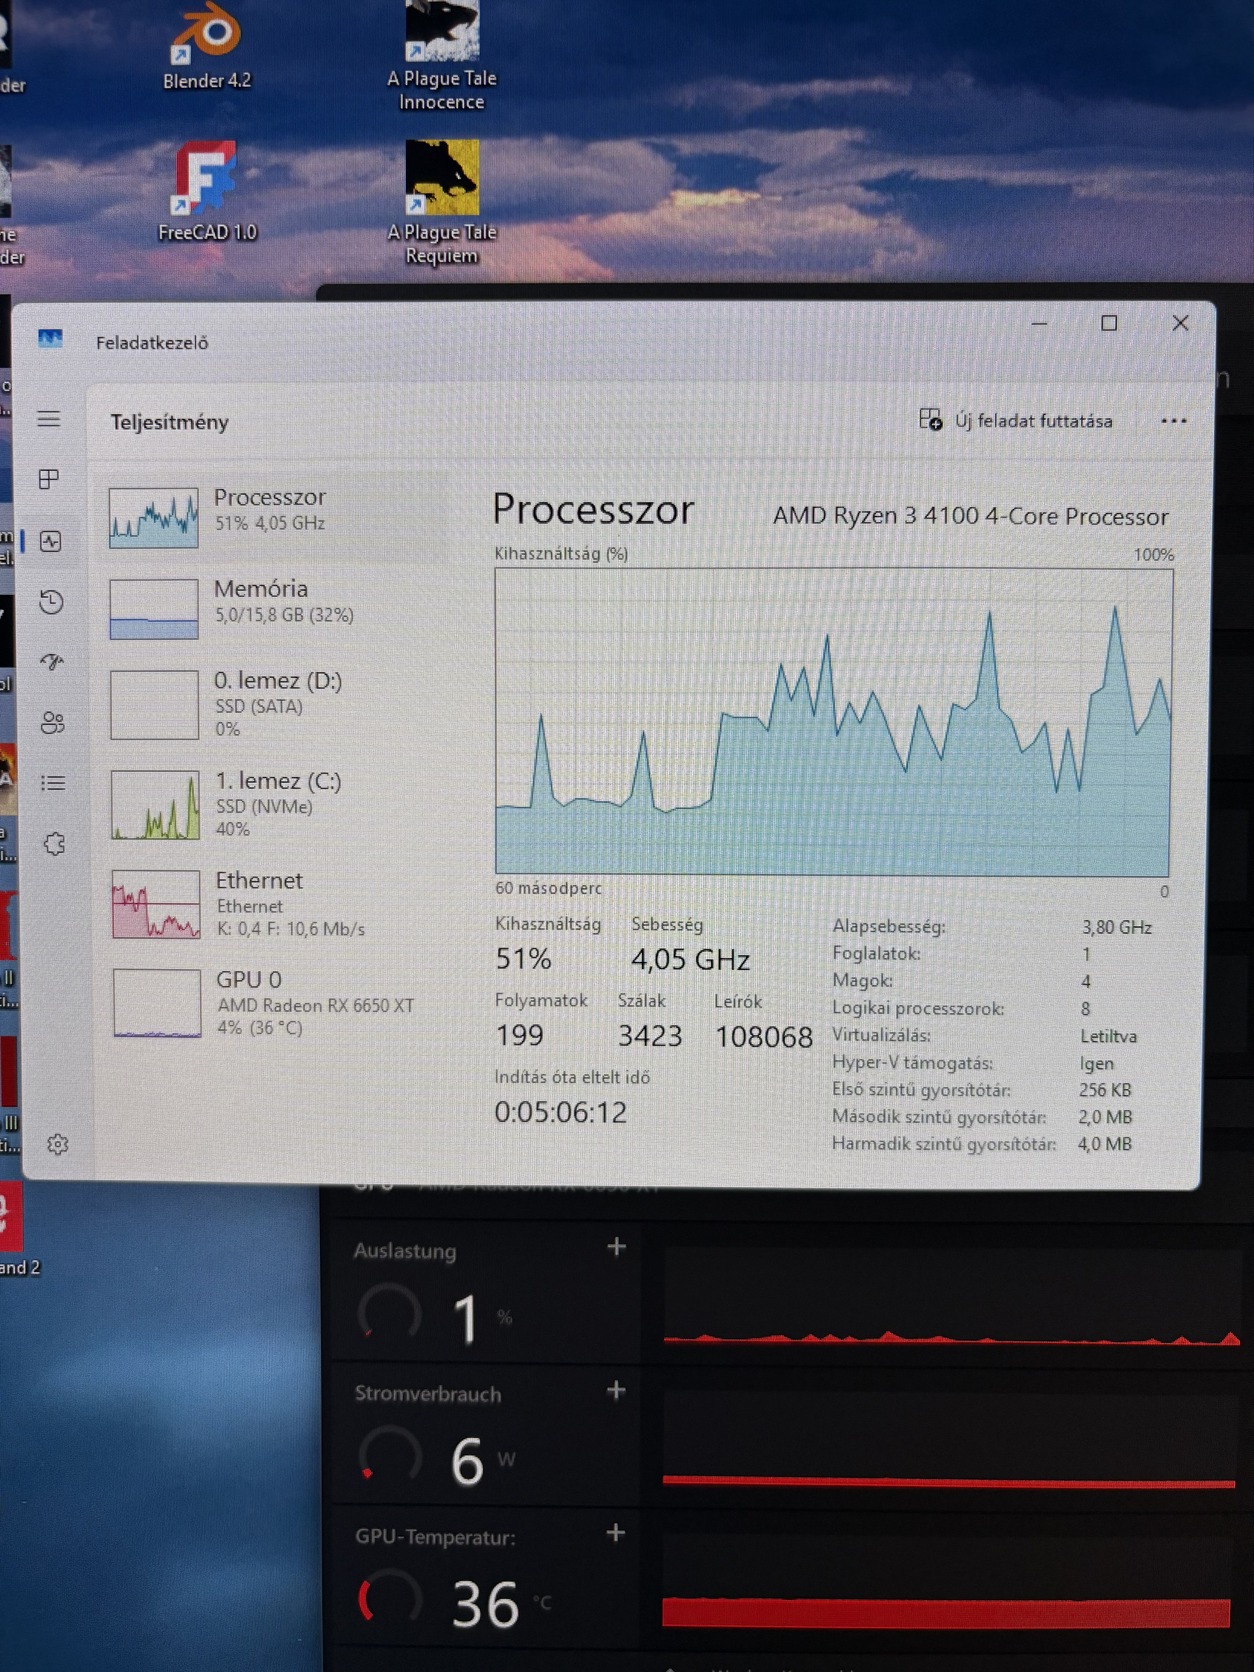This screenshot has height=1672, width=1254.
Task: Open A Plague Tale Innocence desktop shortcut
Action: [442, 57]
